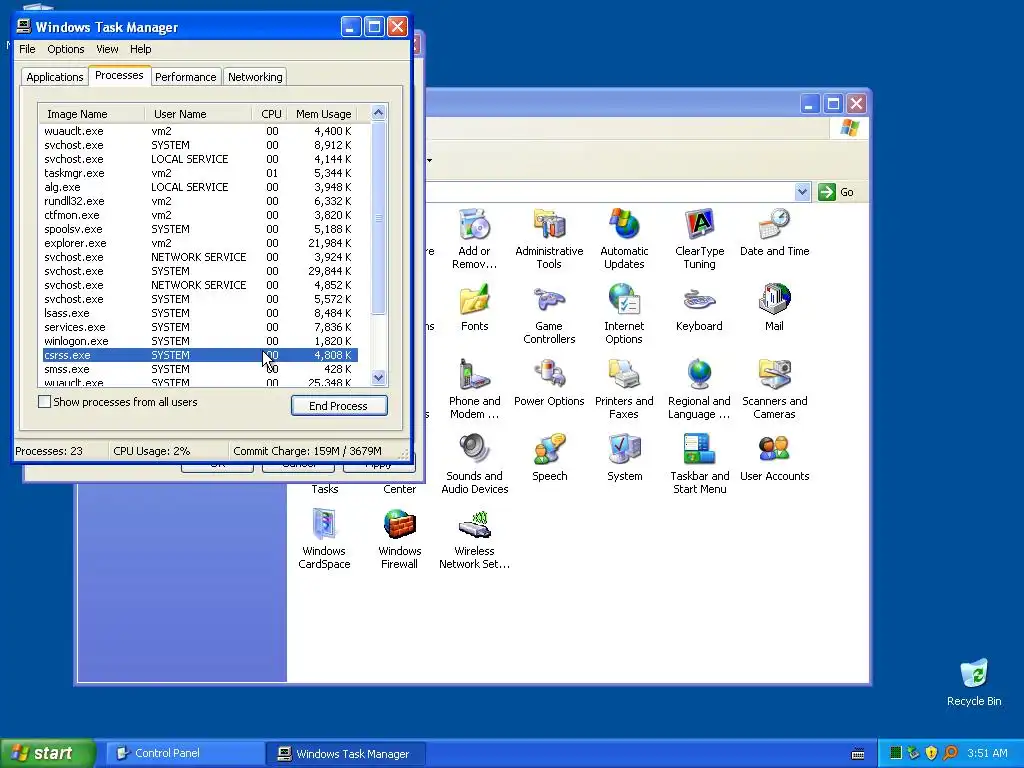Open Add or Remove Programs icon
Image resolution: width=1024 pixels, height=768 pixels.
[x=474, y=238]
